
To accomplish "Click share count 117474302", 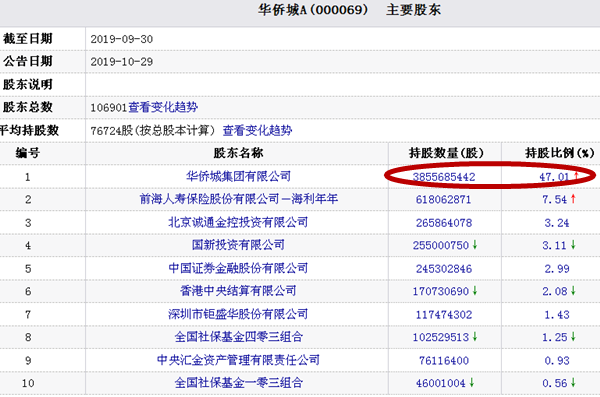I will pos(444,315).
